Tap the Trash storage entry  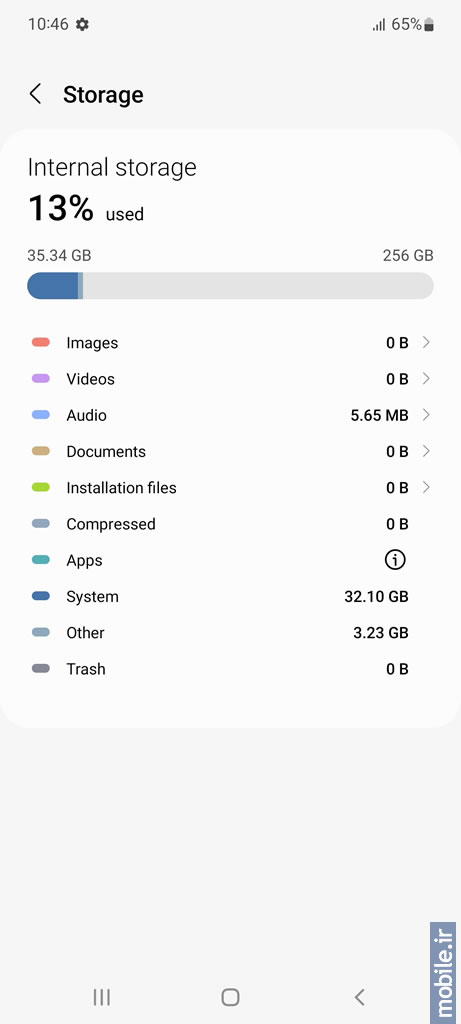click(230, 669)
